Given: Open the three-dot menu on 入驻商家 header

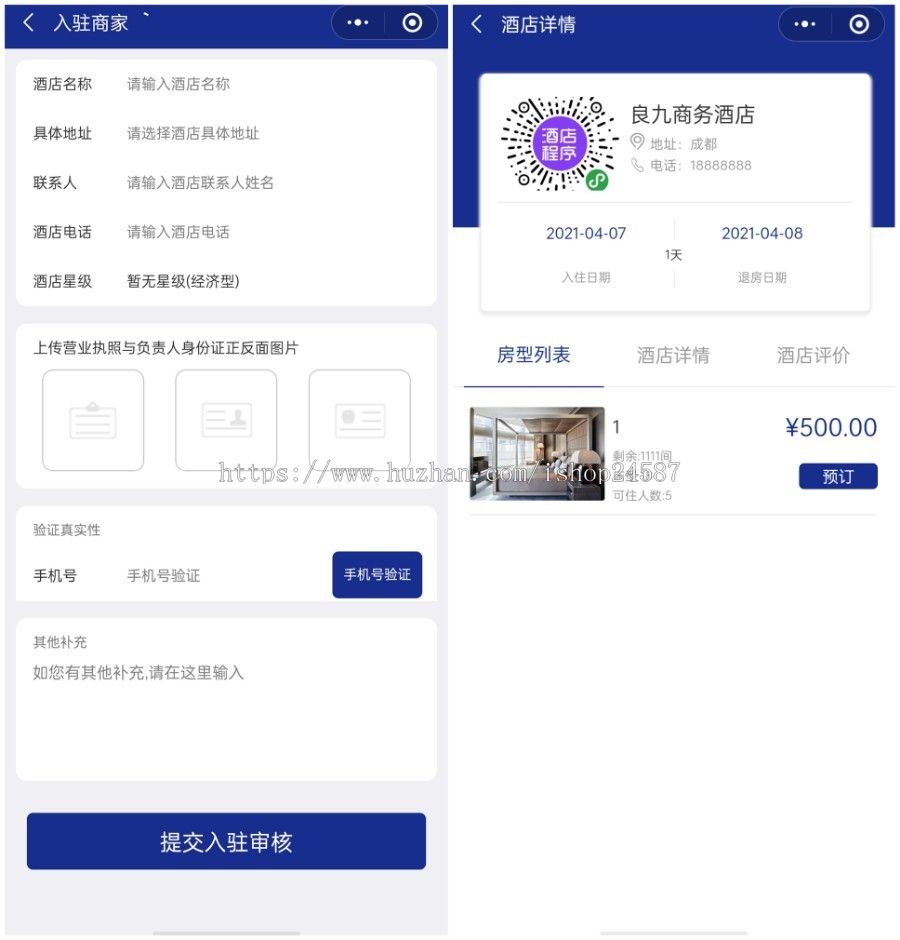Looking at the screenshot, I should click(358, 23).
